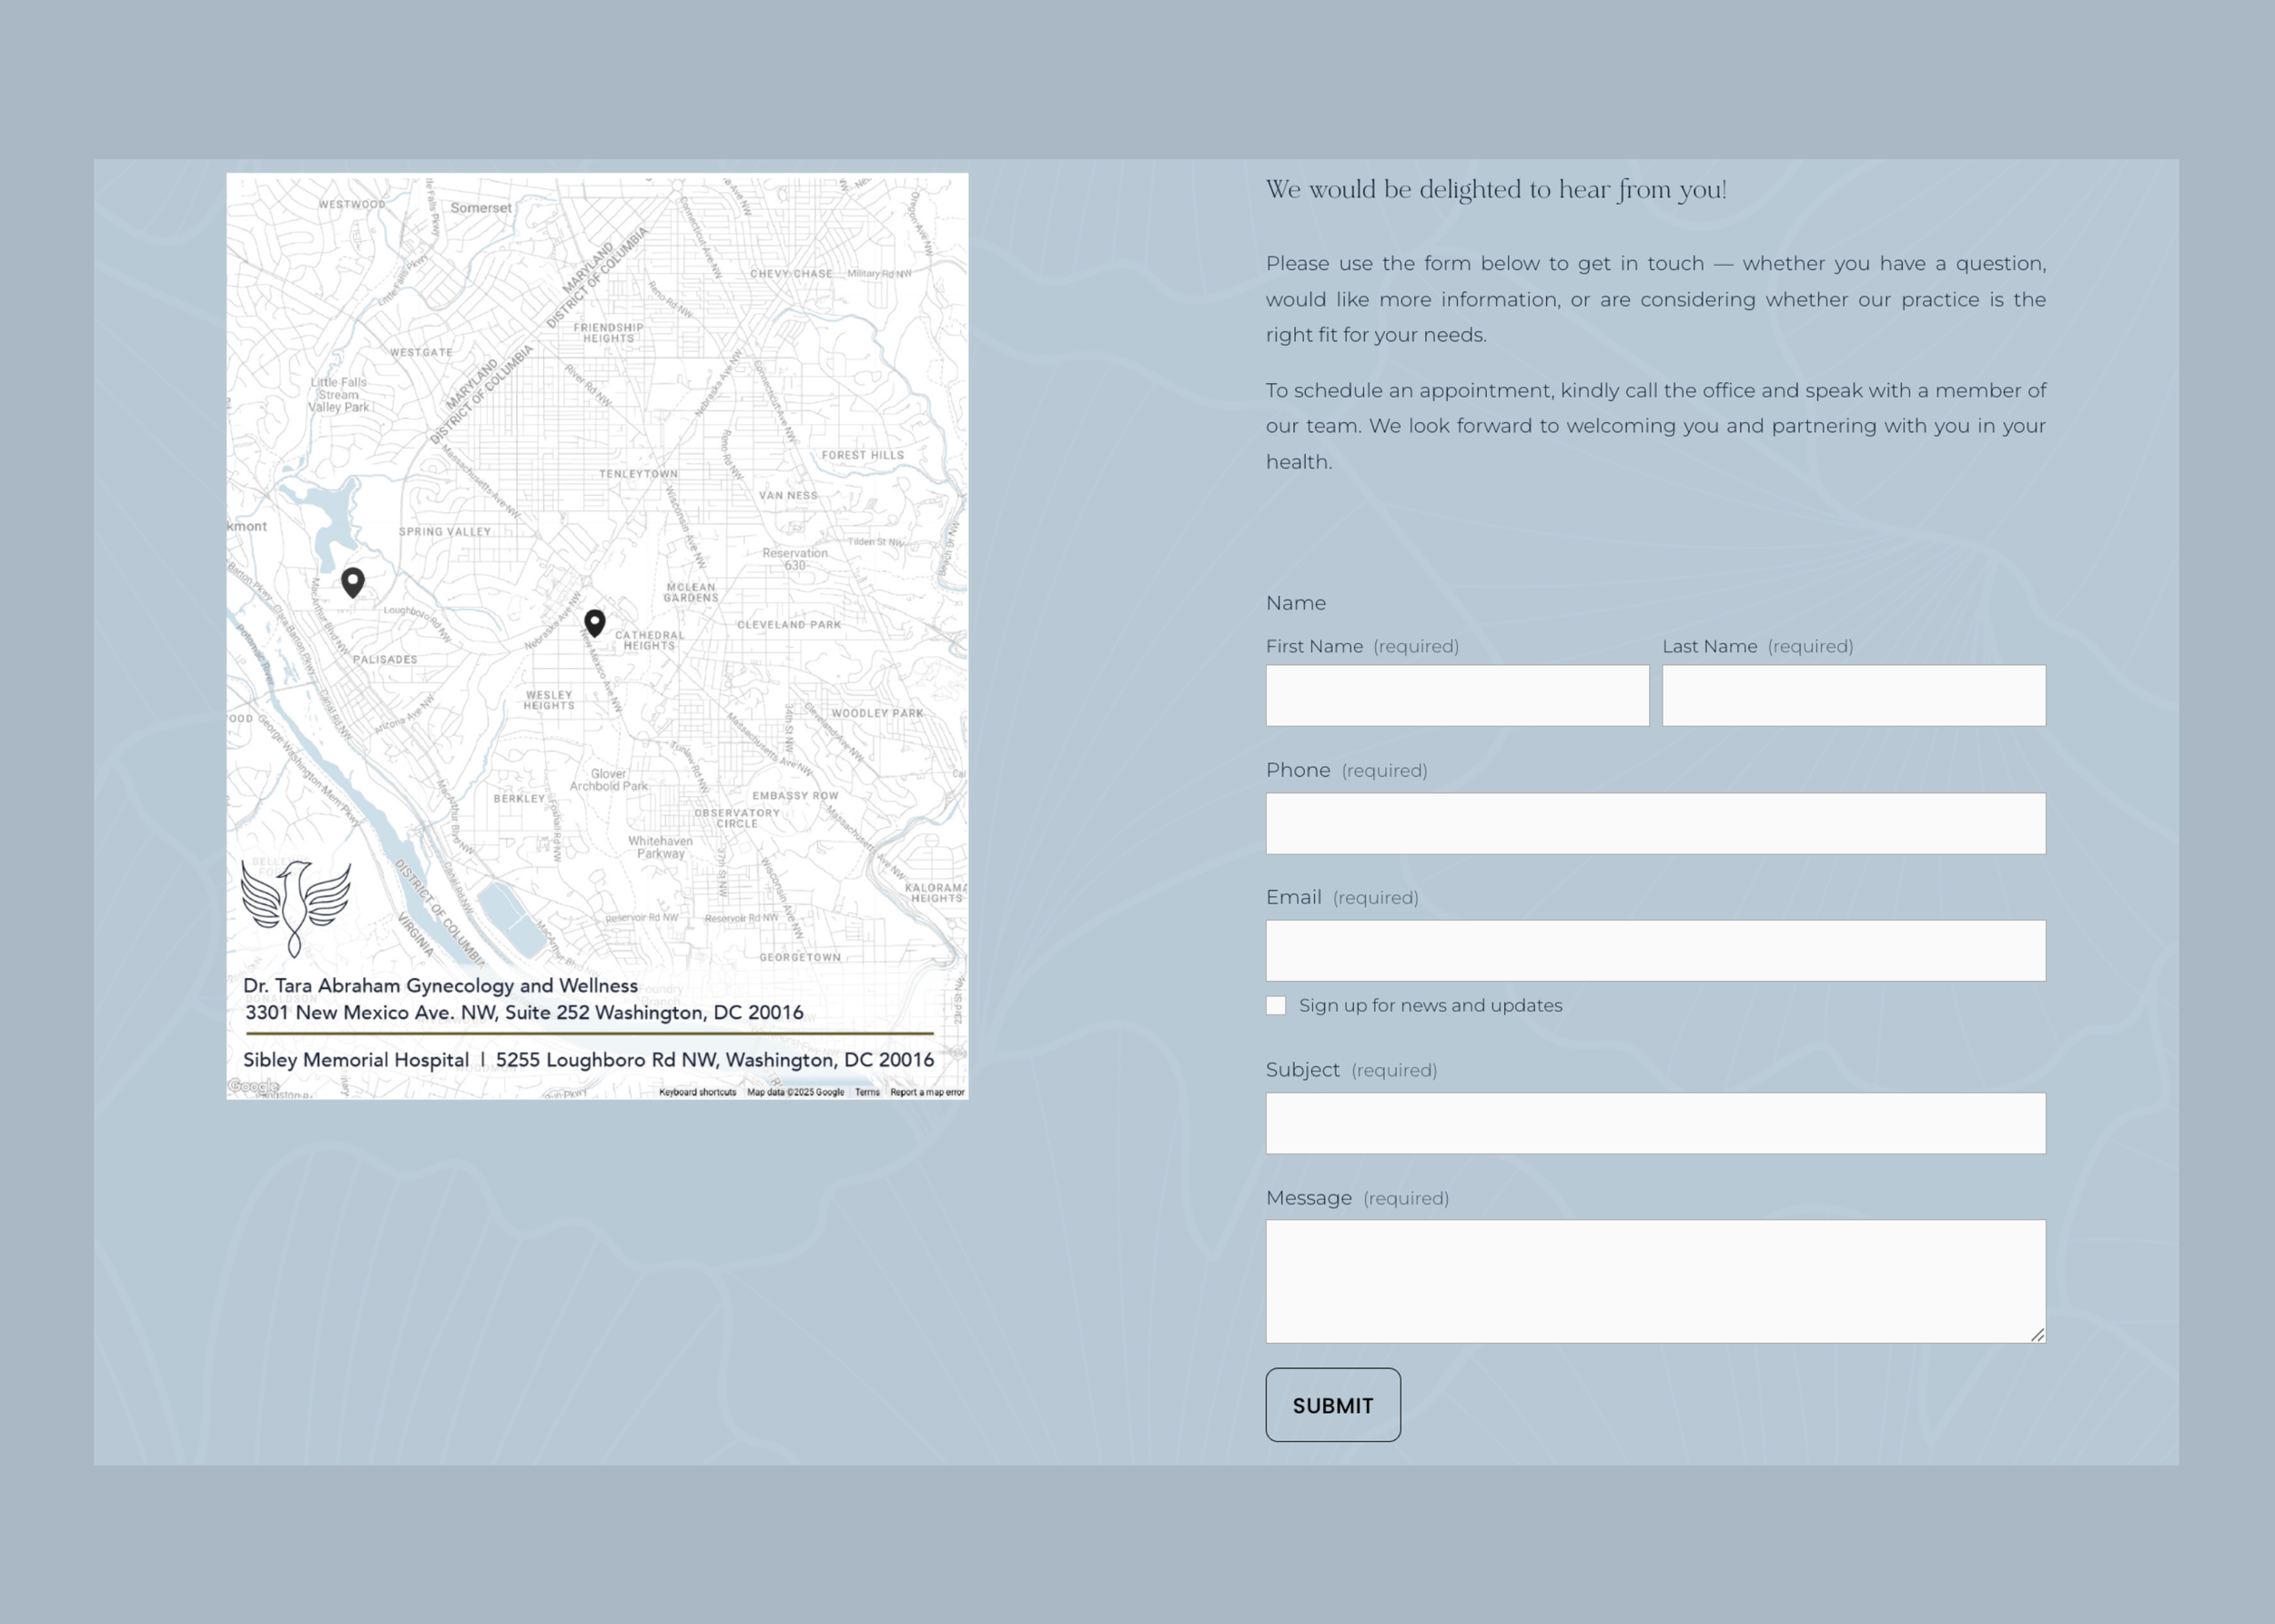This screenshot has width=2275, height=1624.
Task: Click the Message box resize handle
Action: (x=2037, y=1334)
